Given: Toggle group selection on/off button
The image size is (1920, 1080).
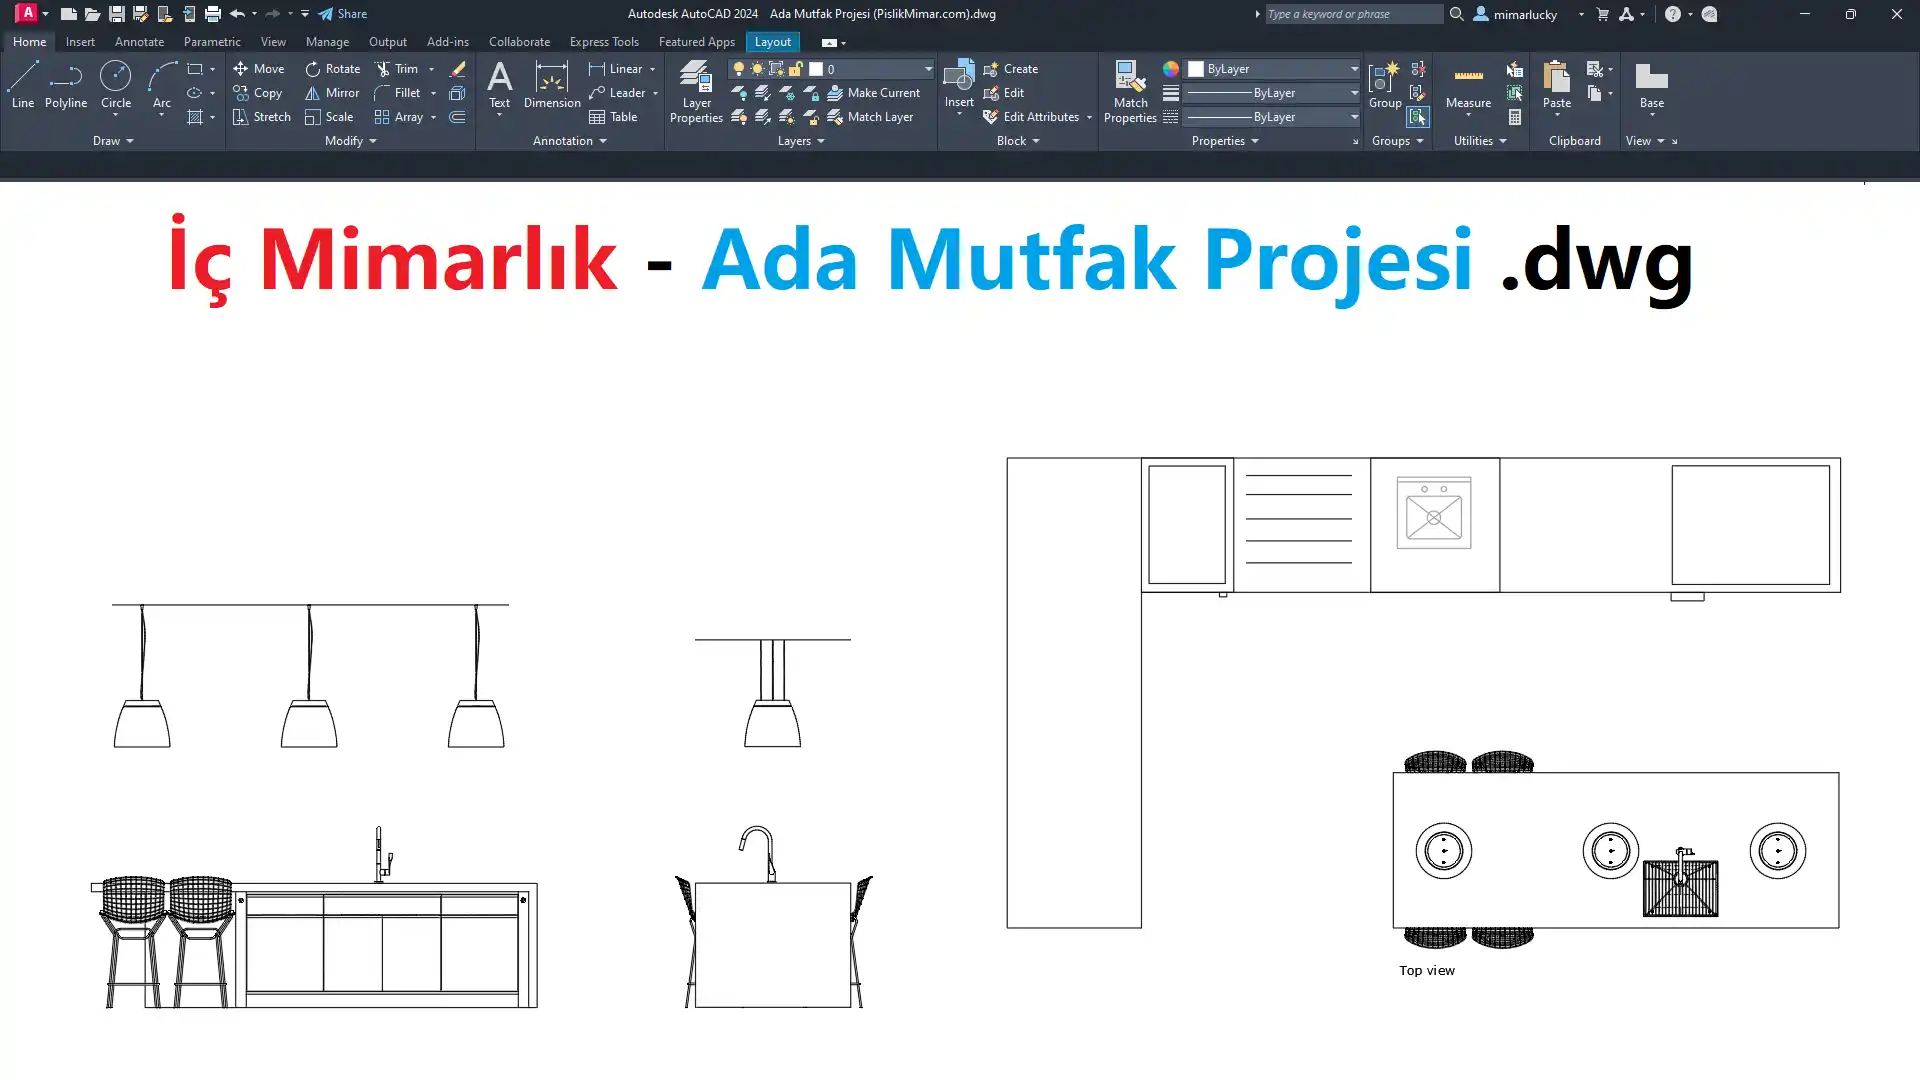Looking at the screenshot, I should click(1418, 117).
